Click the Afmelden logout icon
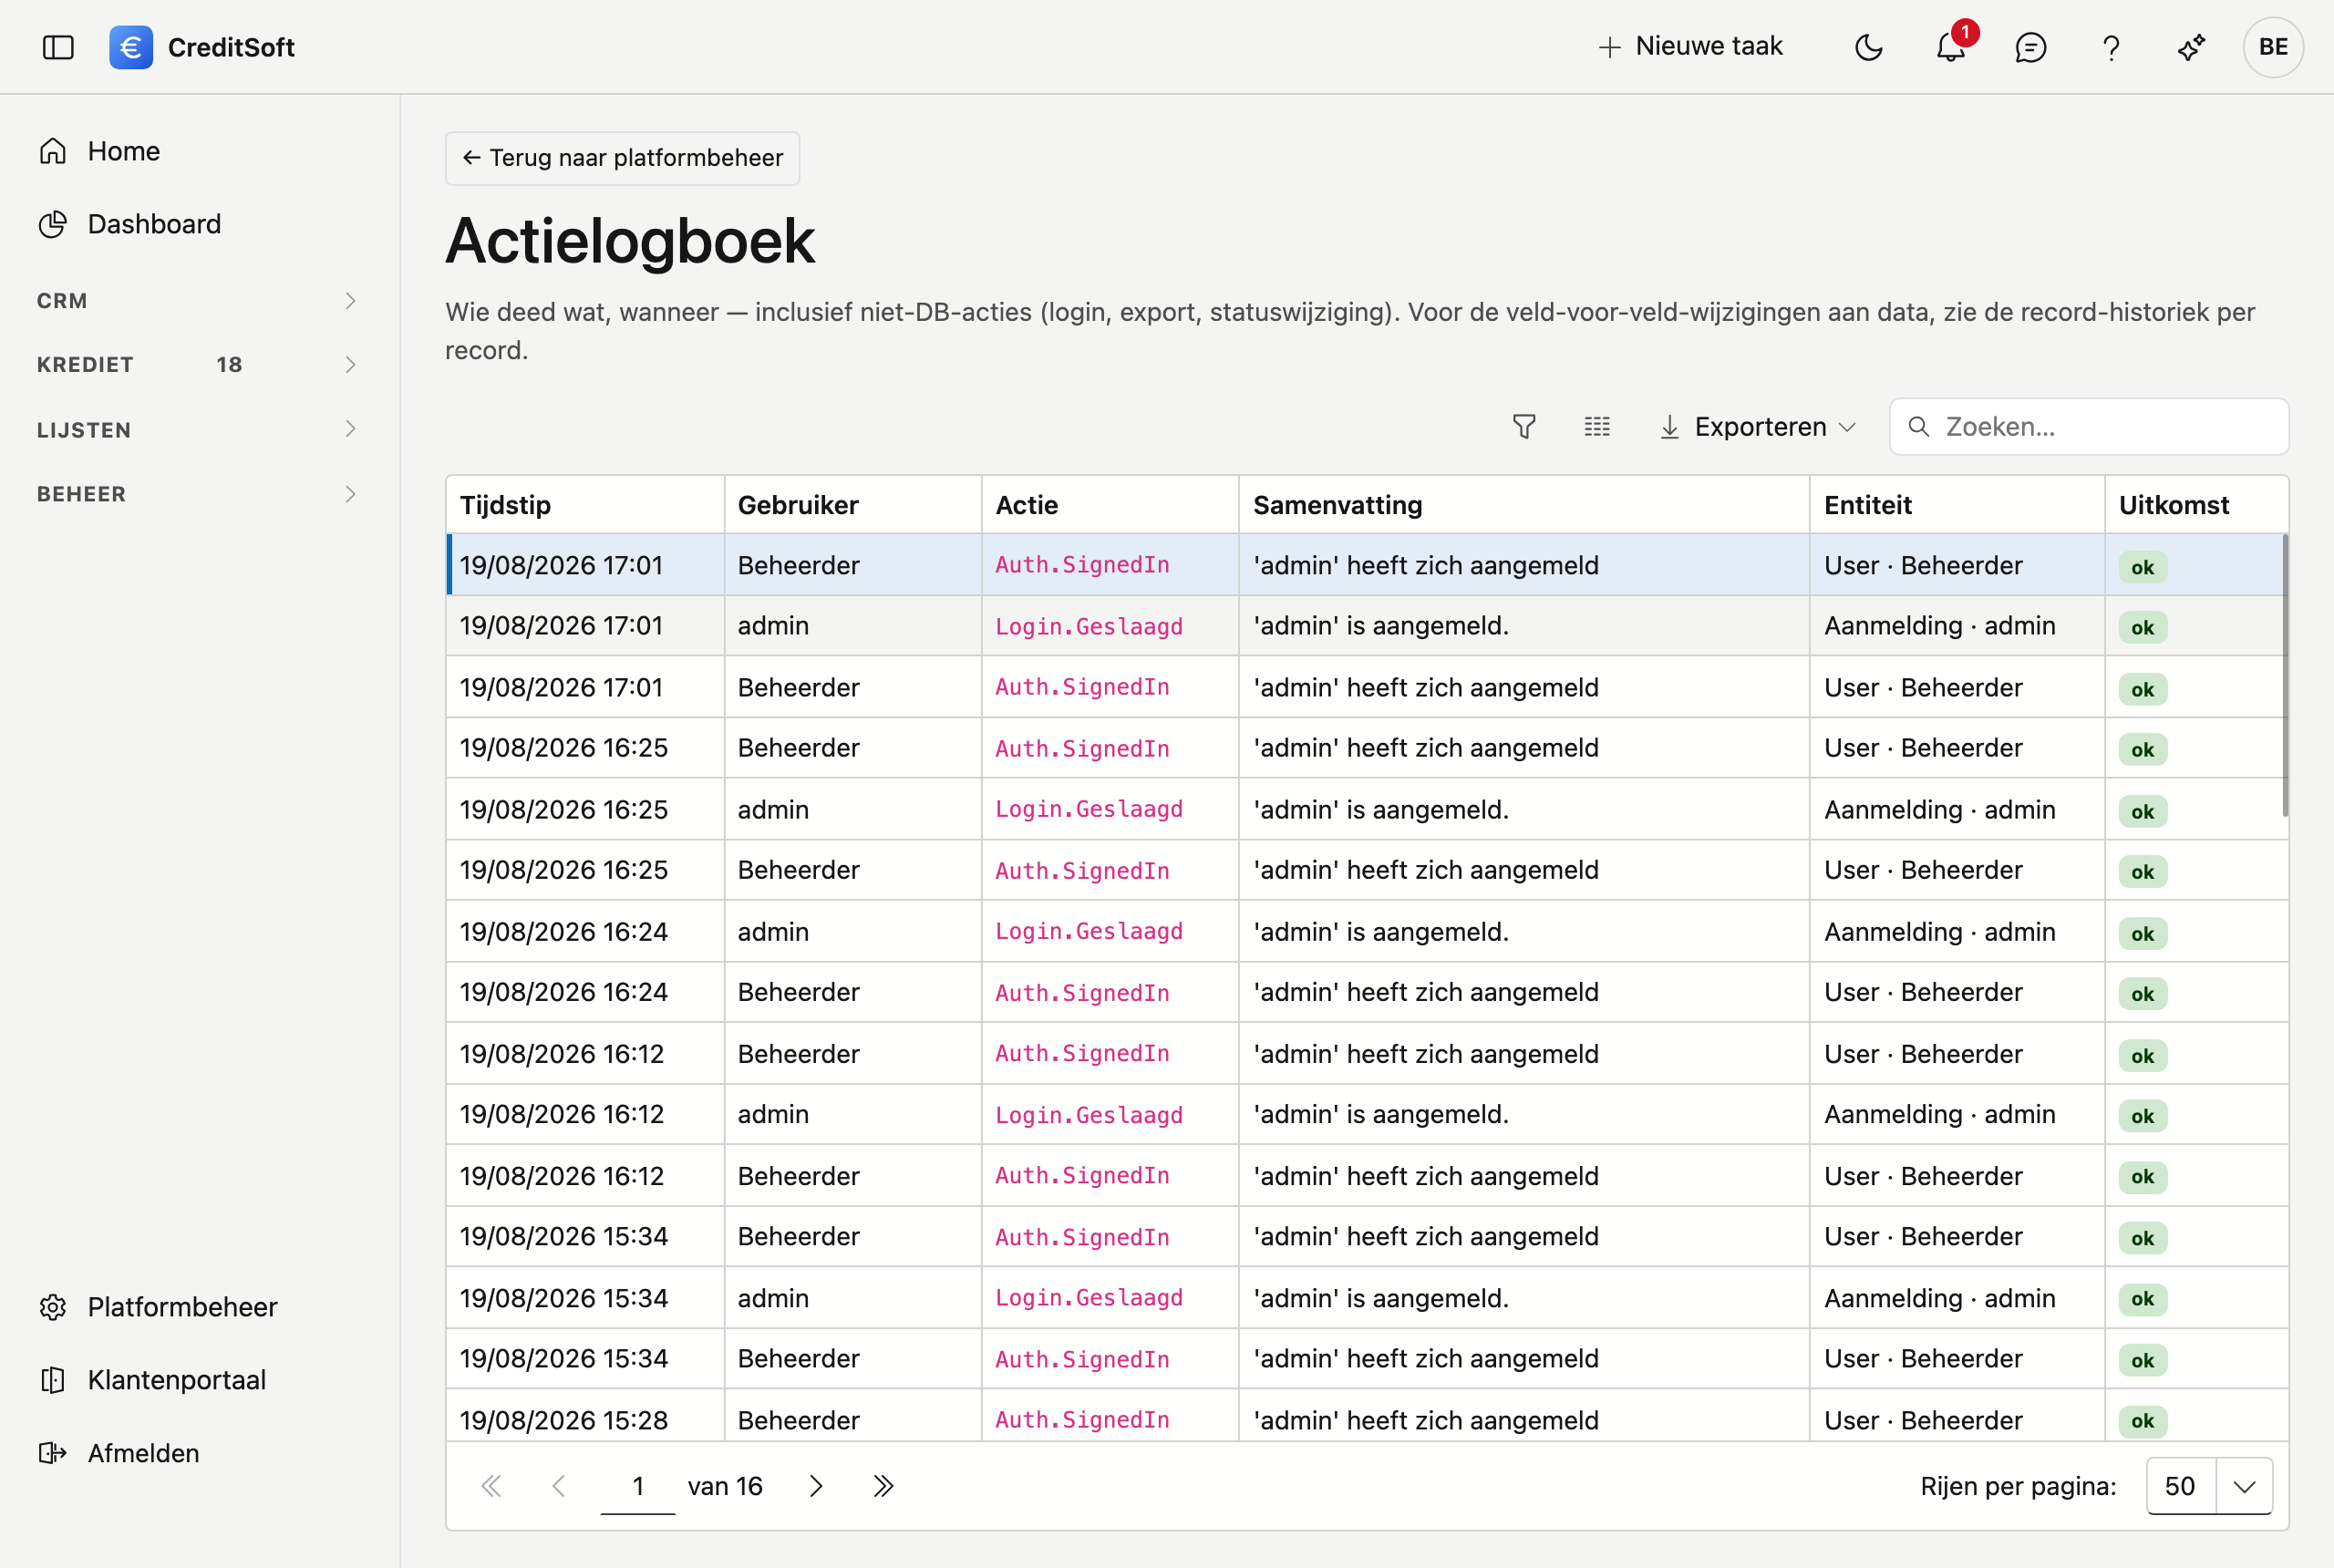Image resolution: width=2334 pixels, height=1568 pixels. coord(53,1453)
